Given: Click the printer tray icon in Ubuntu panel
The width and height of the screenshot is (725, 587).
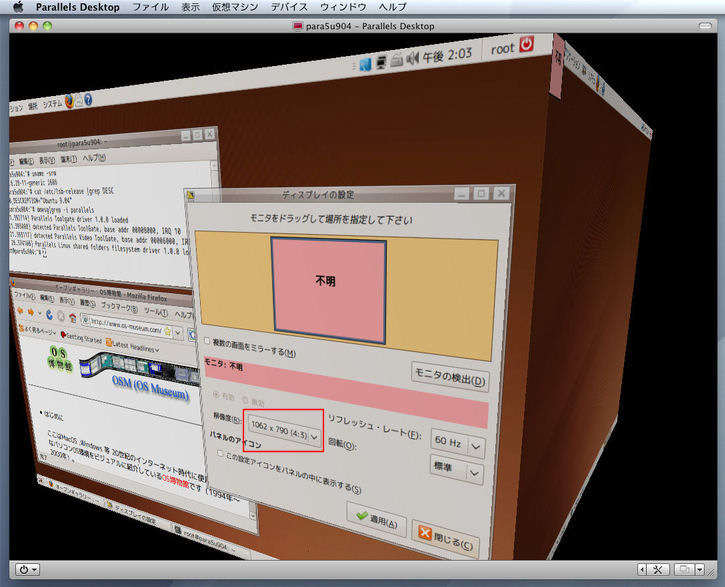Looking at the screenshot, I should [x=397, y=61].
